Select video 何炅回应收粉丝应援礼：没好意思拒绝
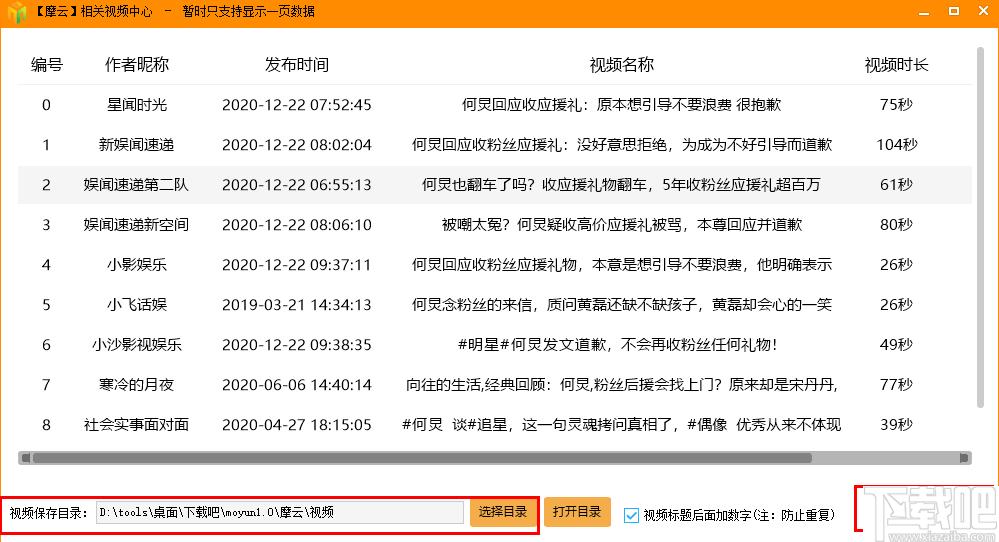Image resolution: width=999 pixels, height=542 pixels. click(621, 145)
